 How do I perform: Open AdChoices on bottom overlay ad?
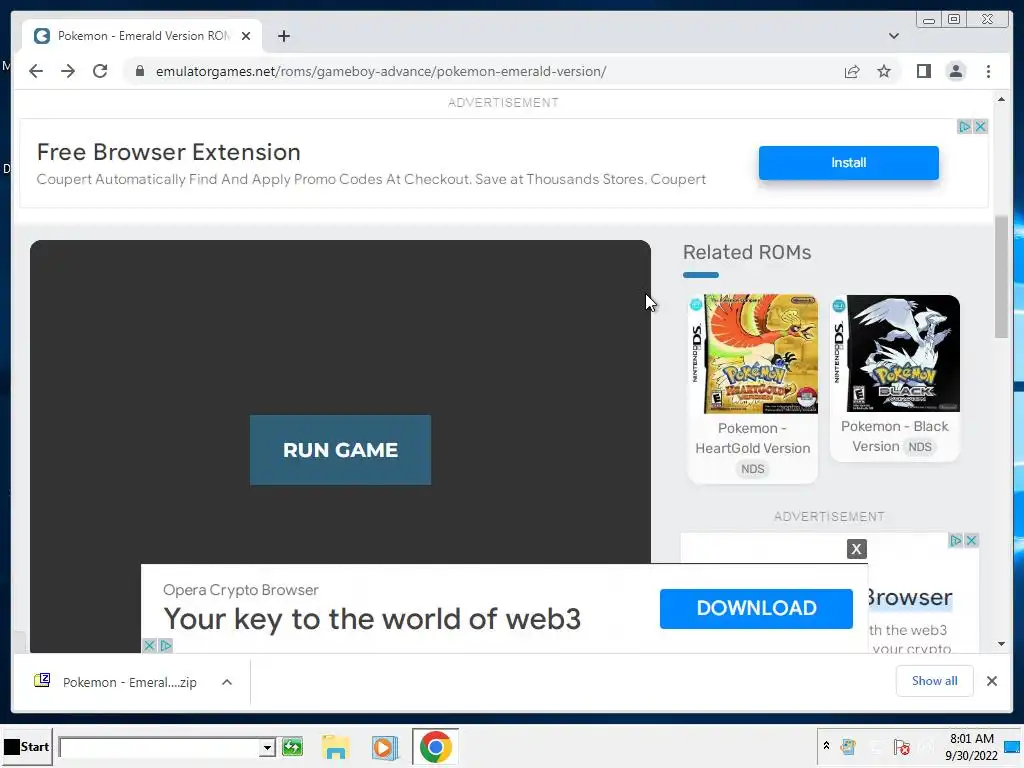165,646
